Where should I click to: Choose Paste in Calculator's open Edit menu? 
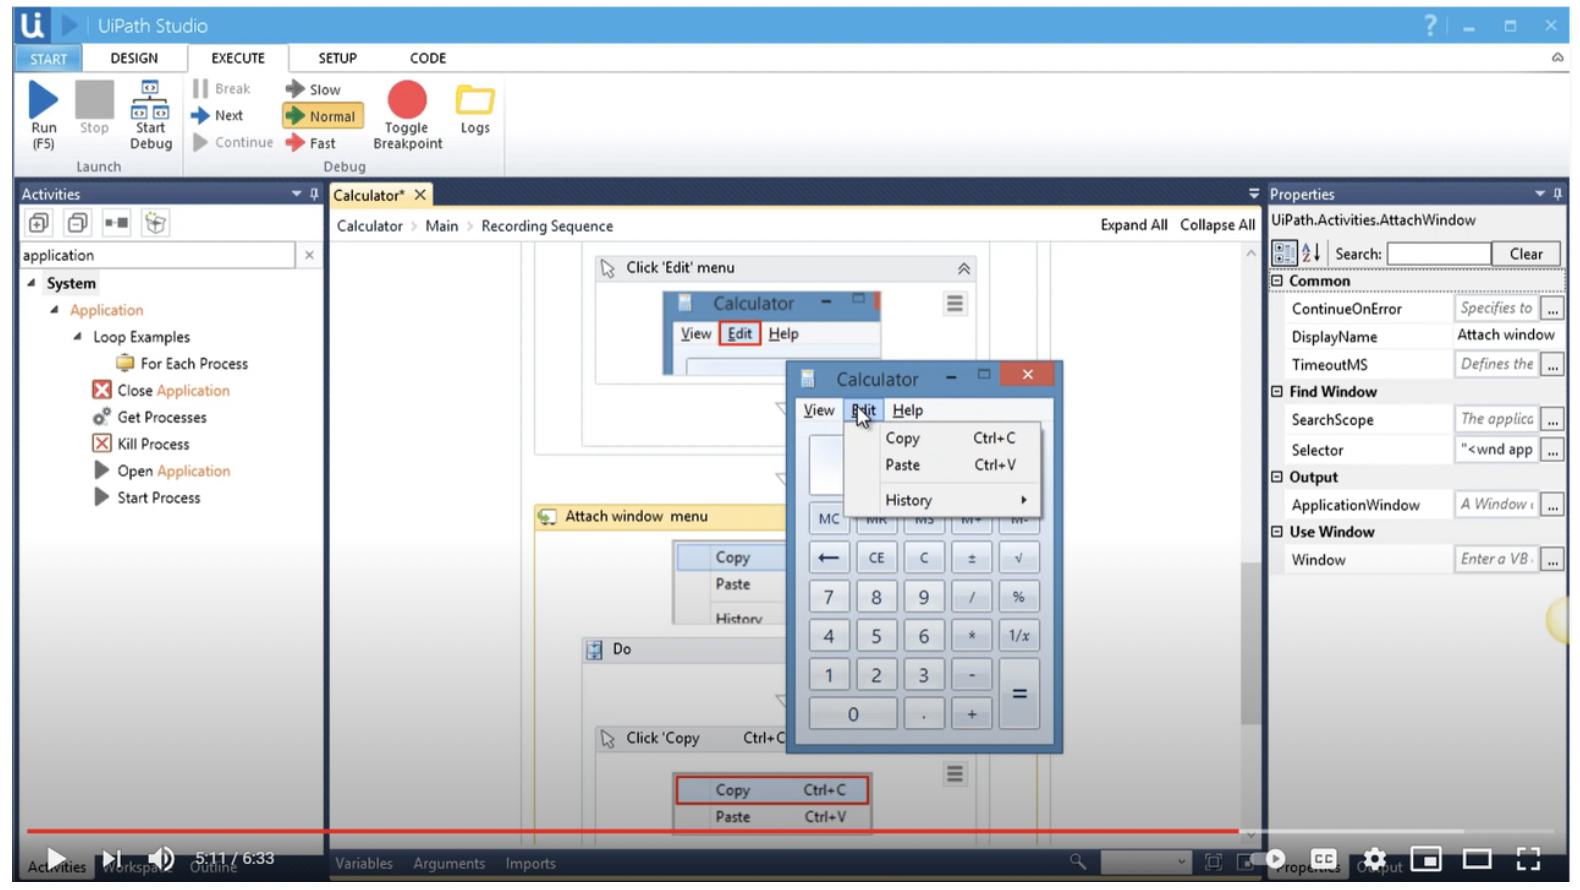point(944,465)
